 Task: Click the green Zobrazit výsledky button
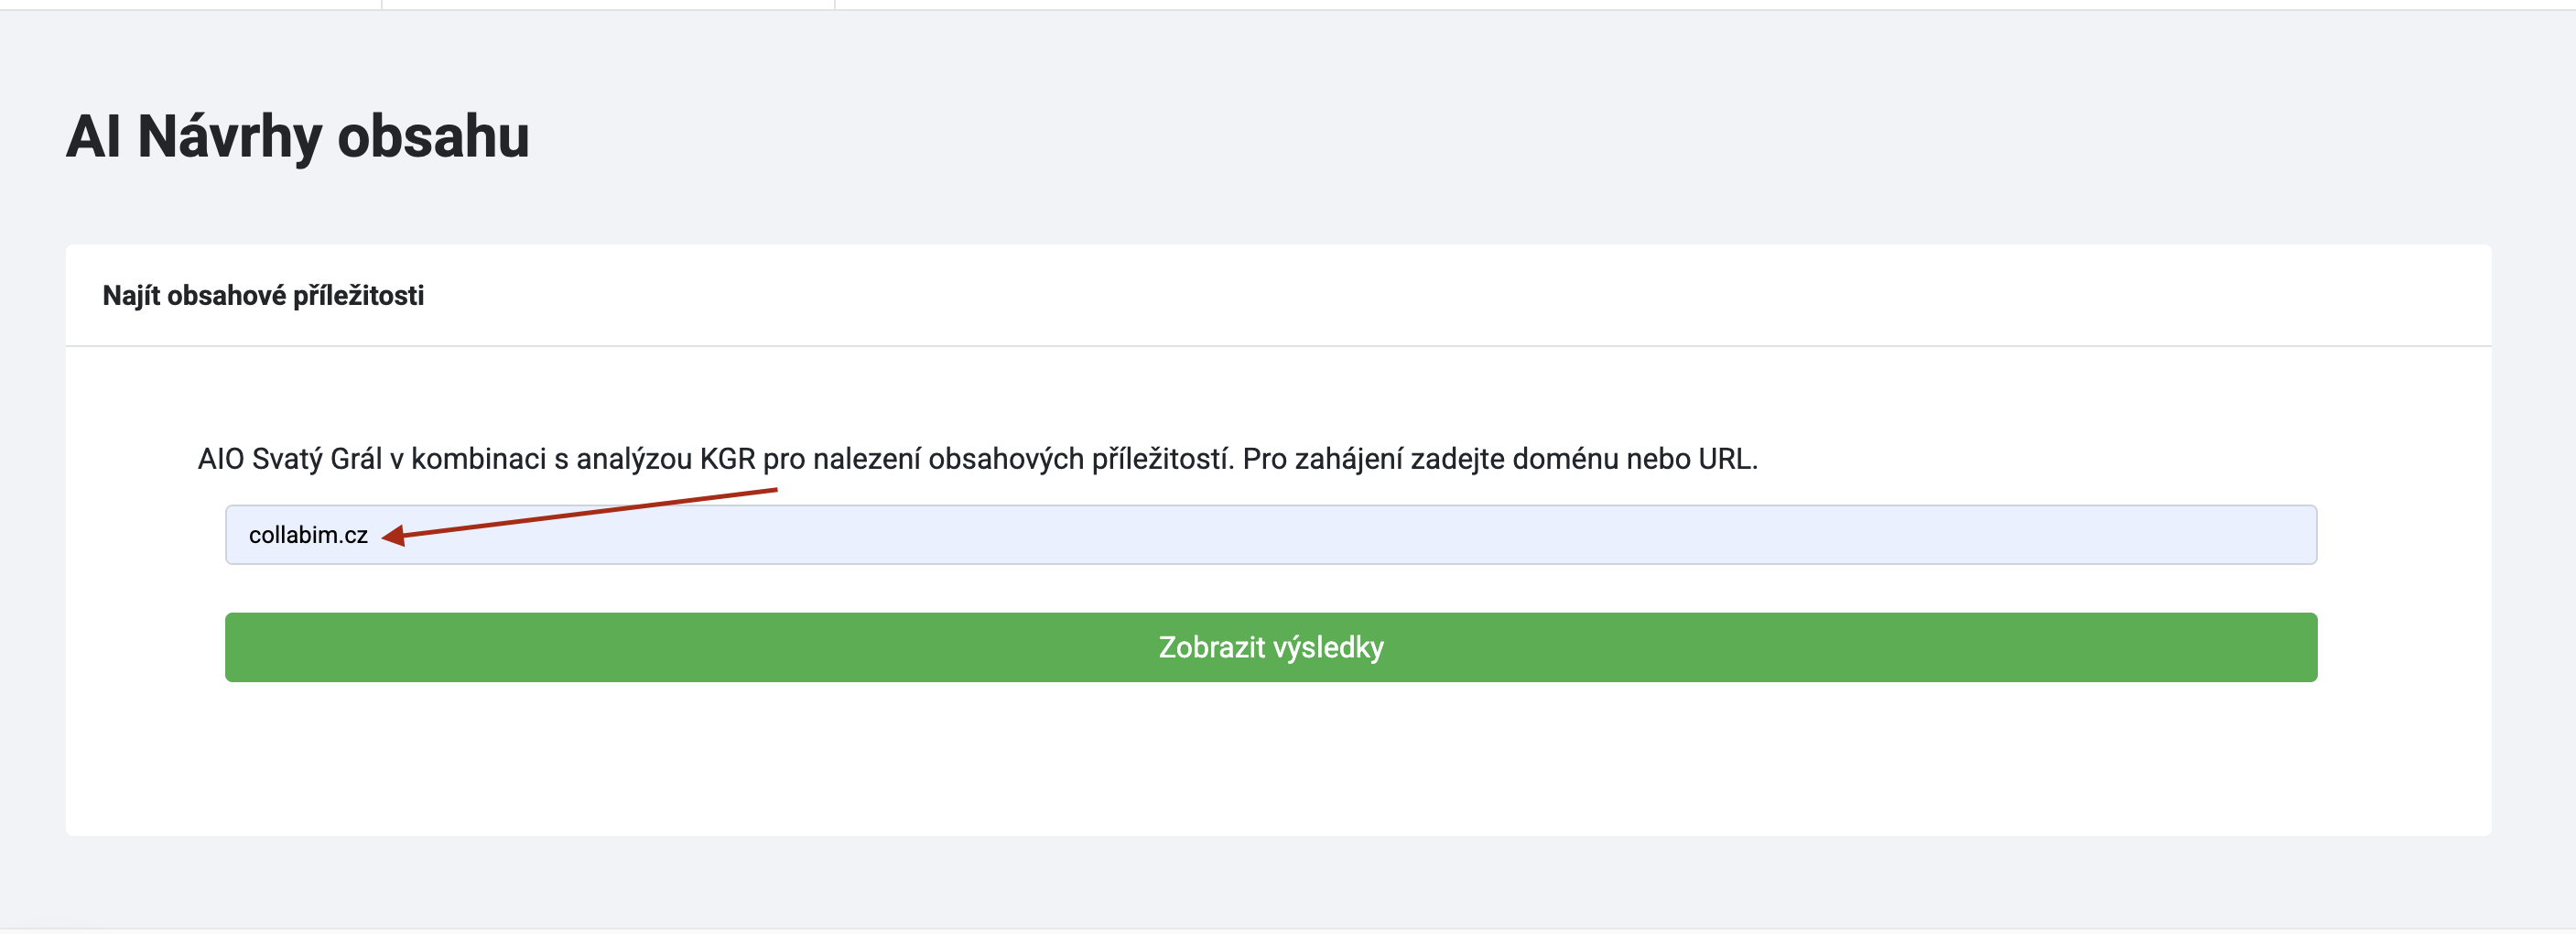coord(1270,647)
